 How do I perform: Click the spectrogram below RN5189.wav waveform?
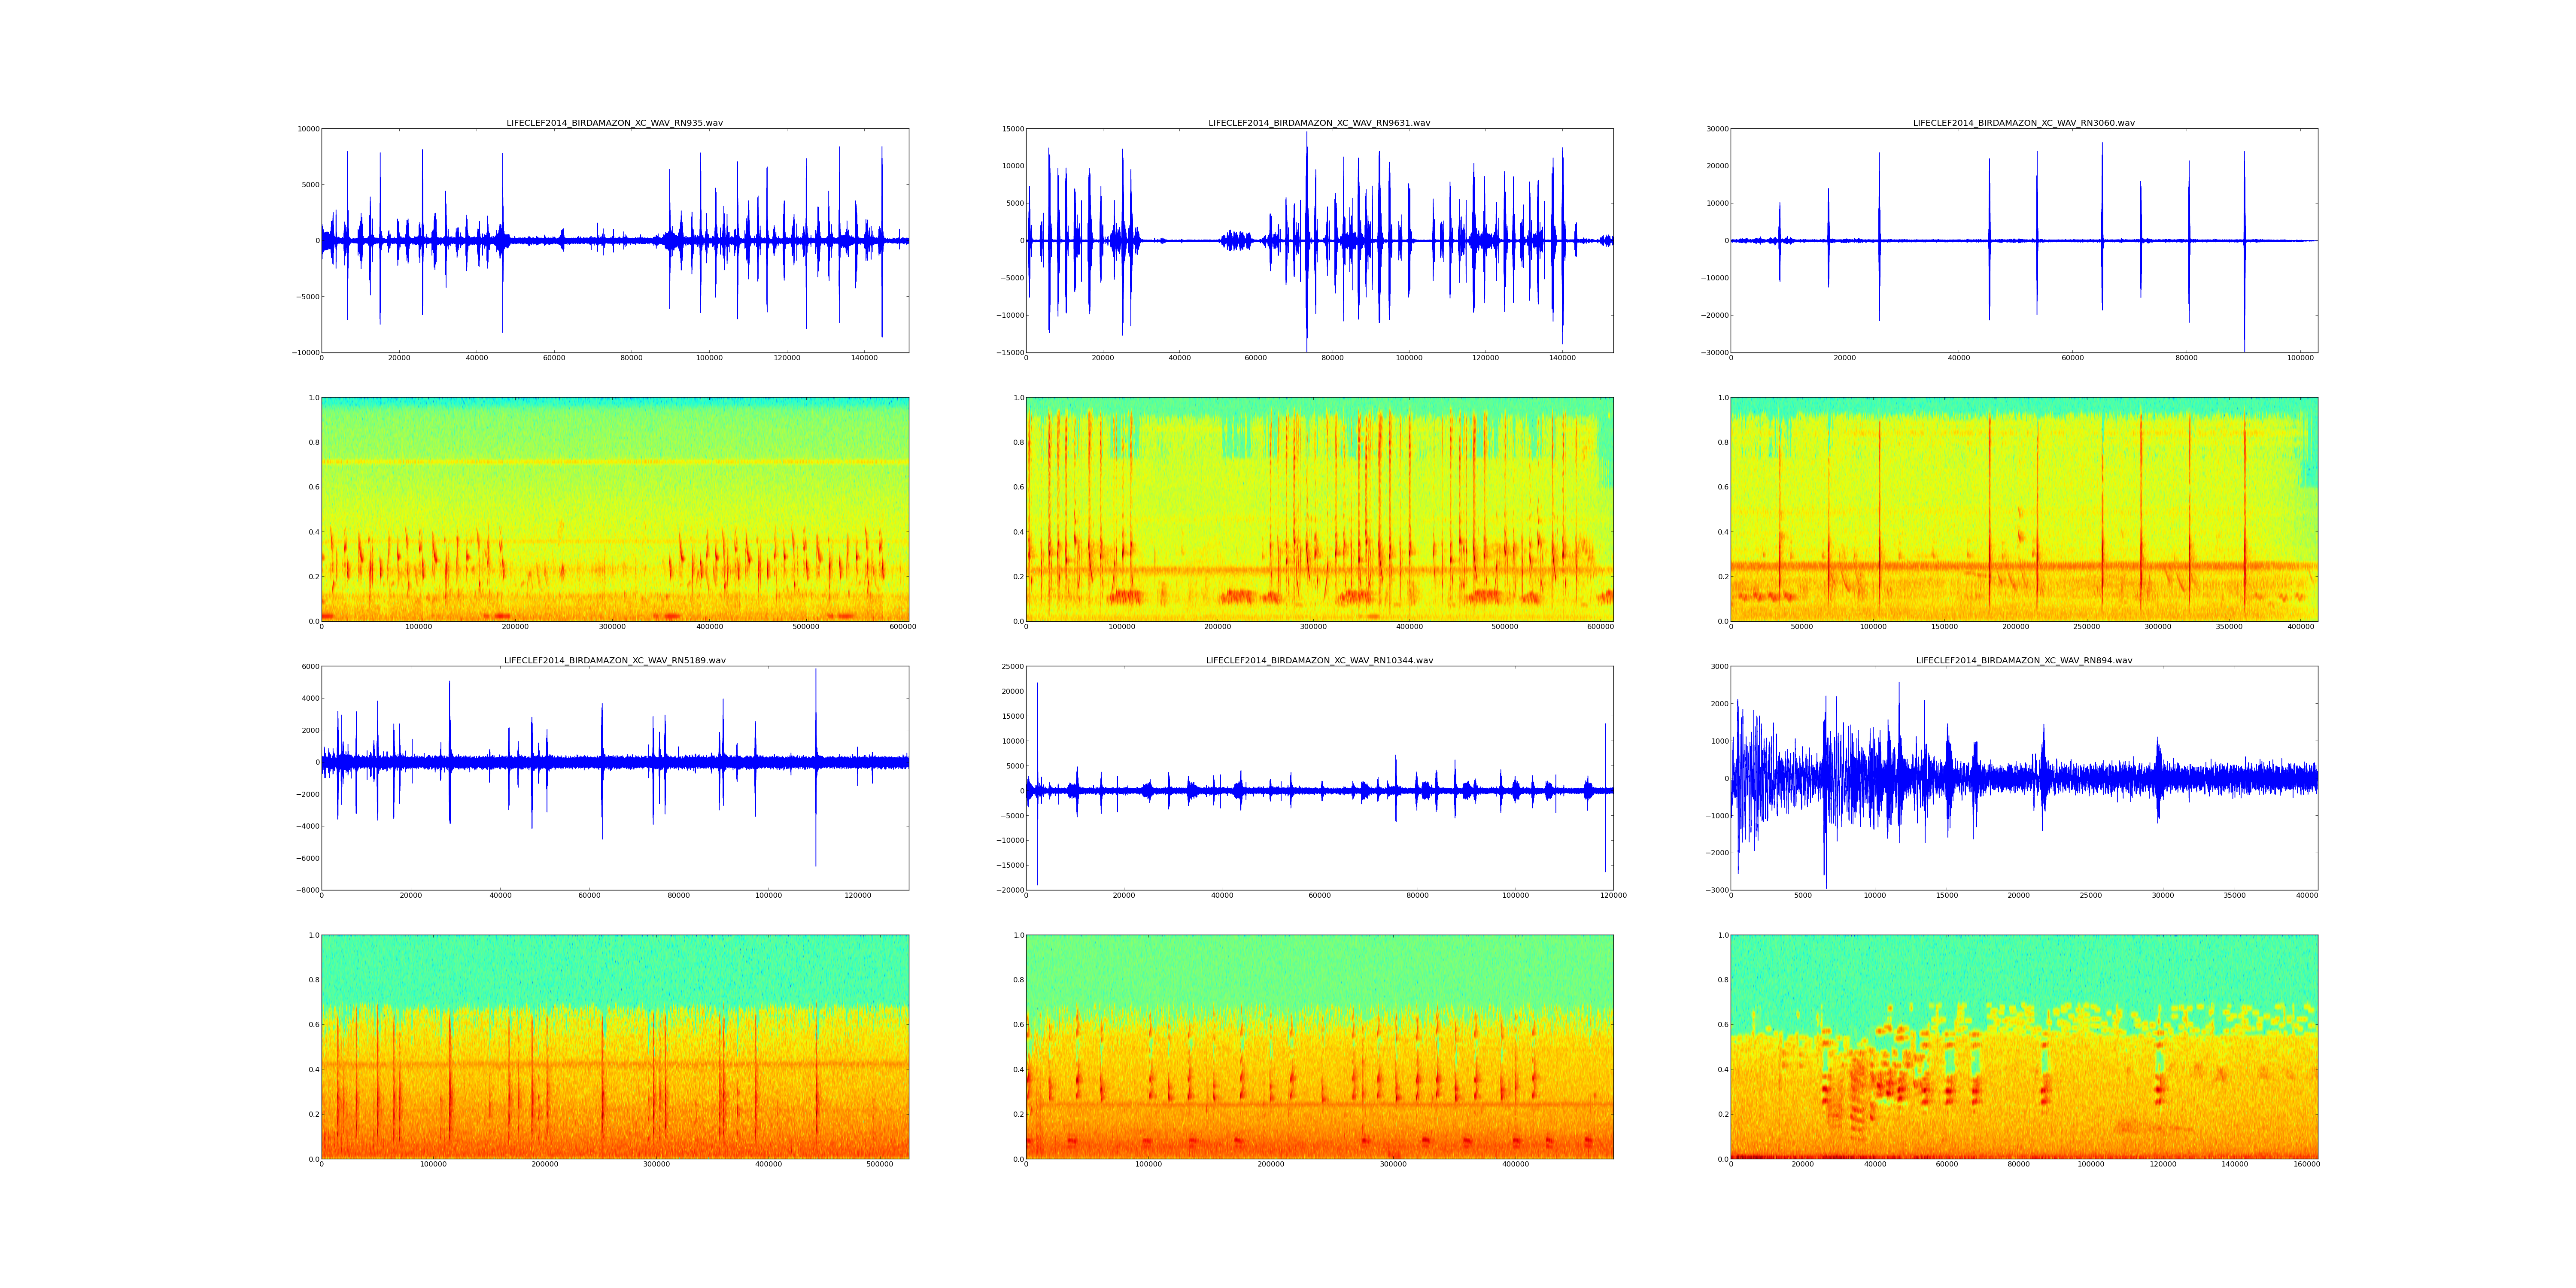pos(614,1047)
